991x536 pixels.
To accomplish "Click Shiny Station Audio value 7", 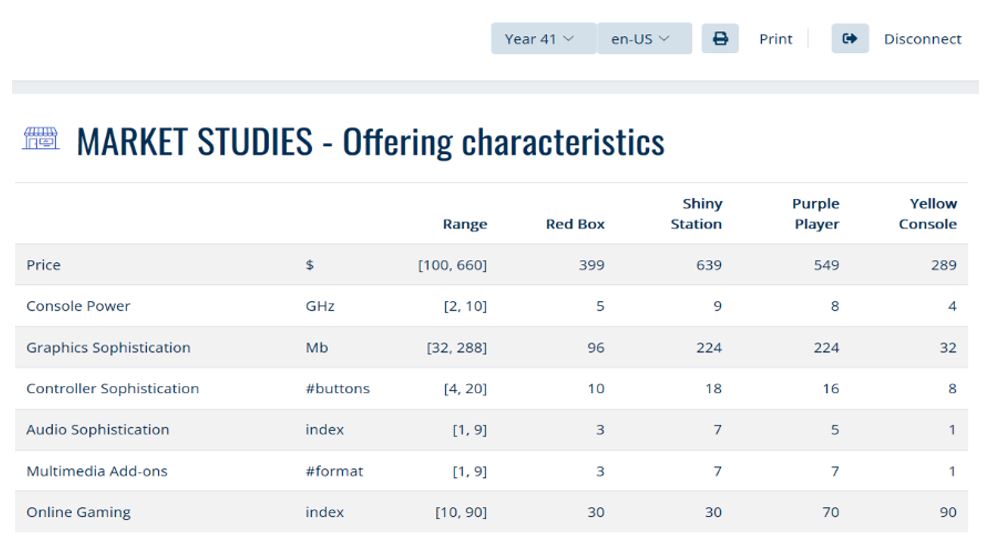I will coord(717,430).
